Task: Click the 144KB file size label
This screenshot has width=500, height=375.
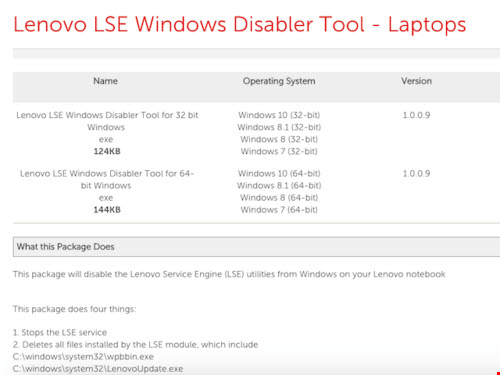Action: 107,210
